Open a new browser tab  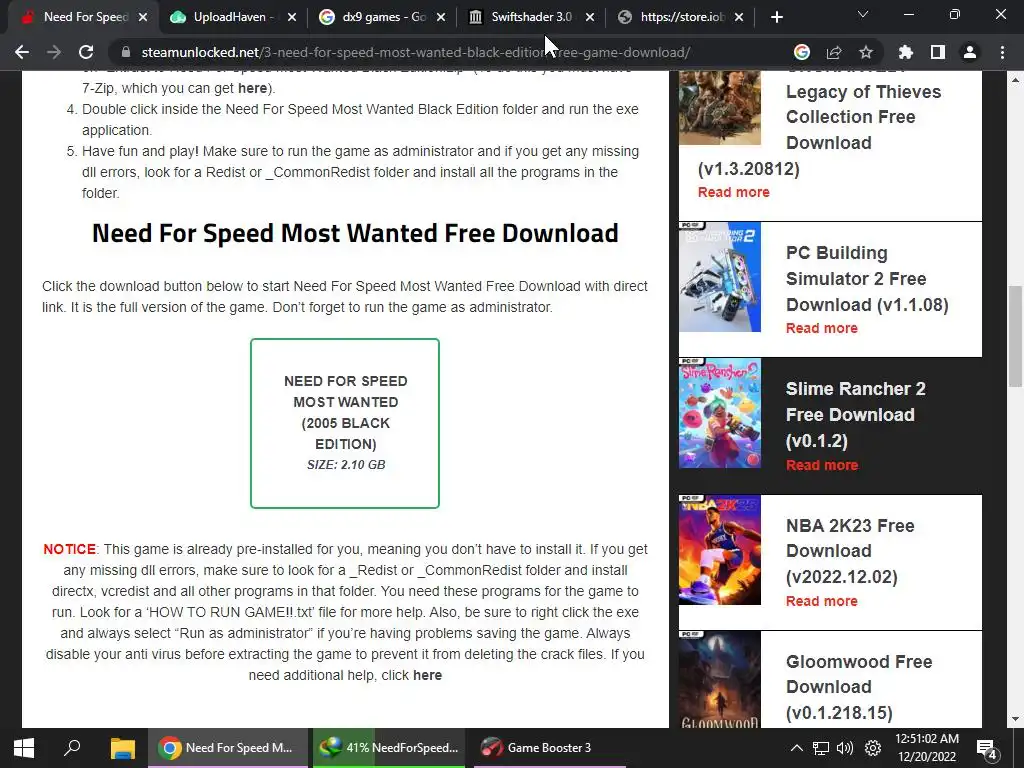(x=776, y=17)
